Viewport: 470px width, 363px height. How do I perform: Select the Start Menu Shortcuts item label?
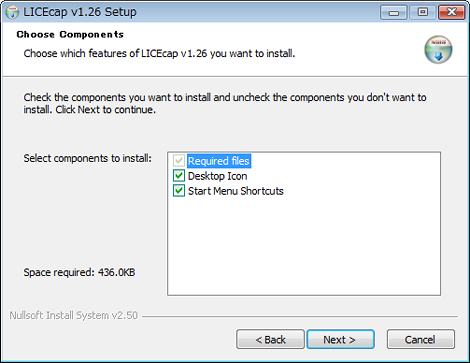(236, 191)
